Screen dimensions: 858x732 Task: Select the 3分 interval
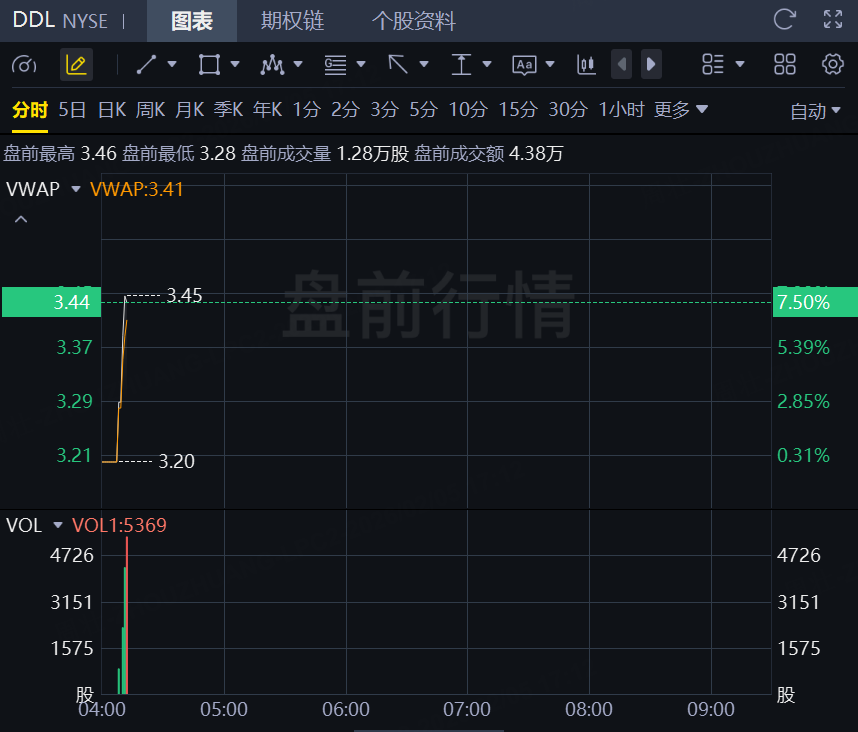385,110
